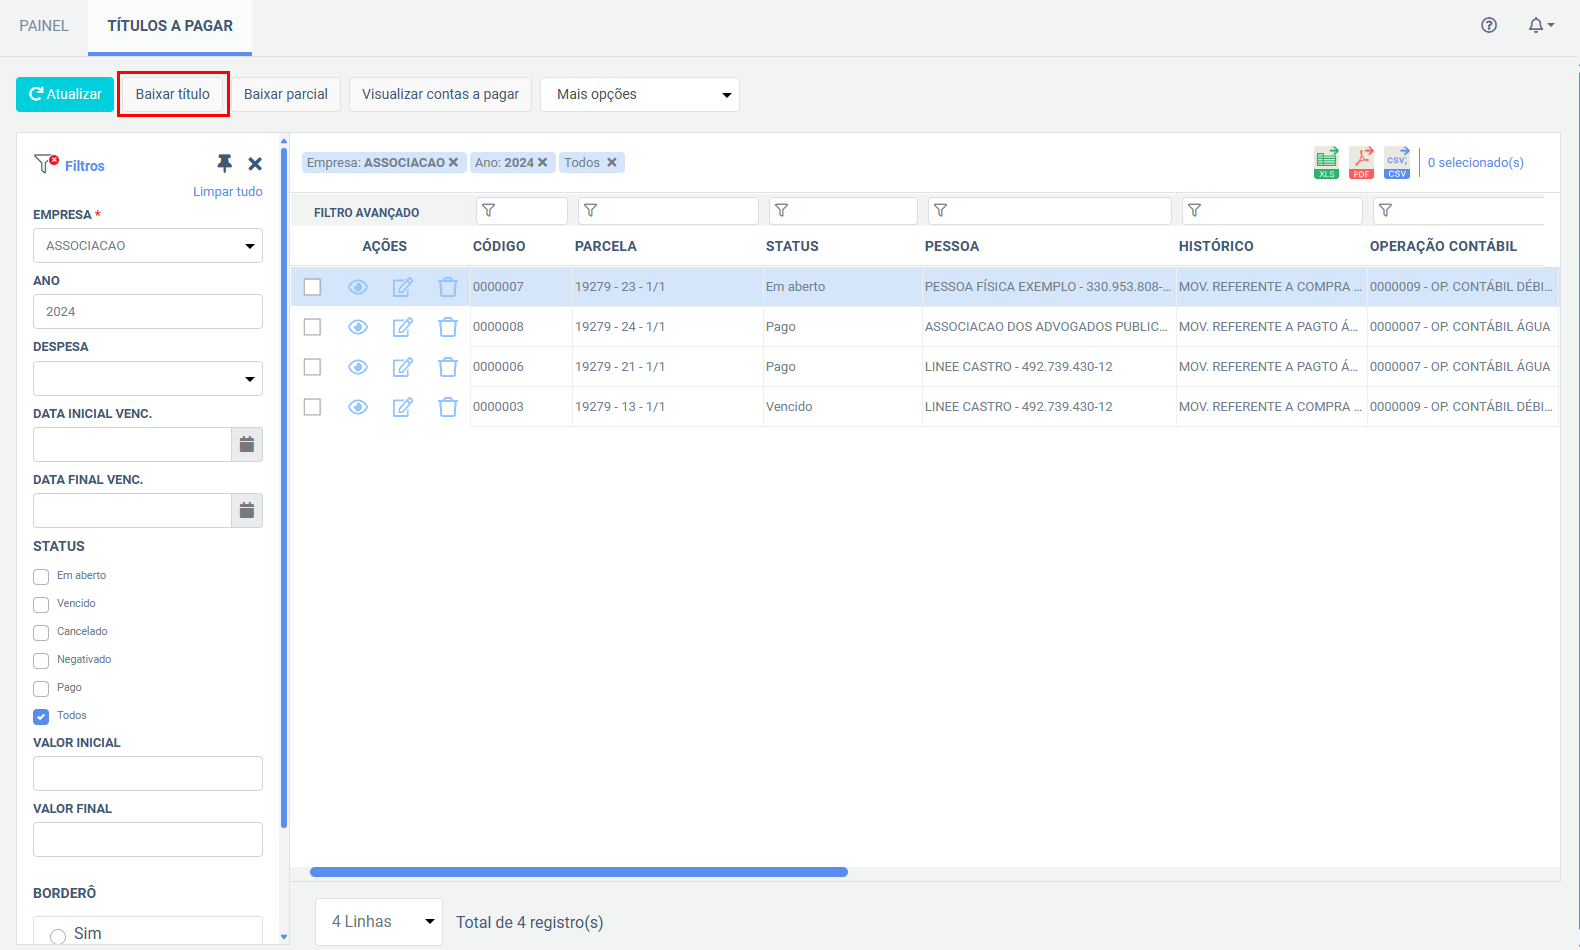Select row checkbox for title 0000006
1580x950 pixels.
[x=312, y=367]
